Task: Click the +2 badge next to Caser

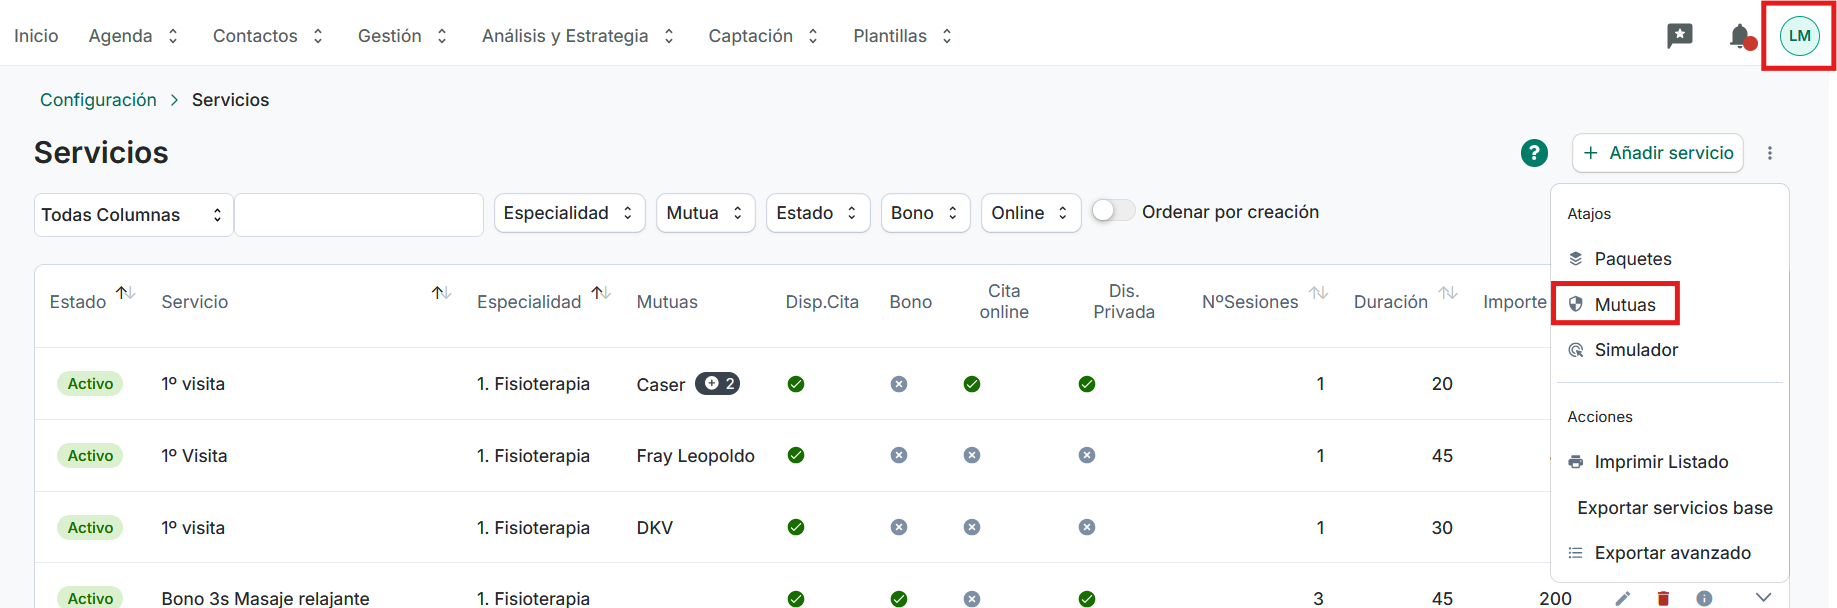Action: click(x=717, y=384)
